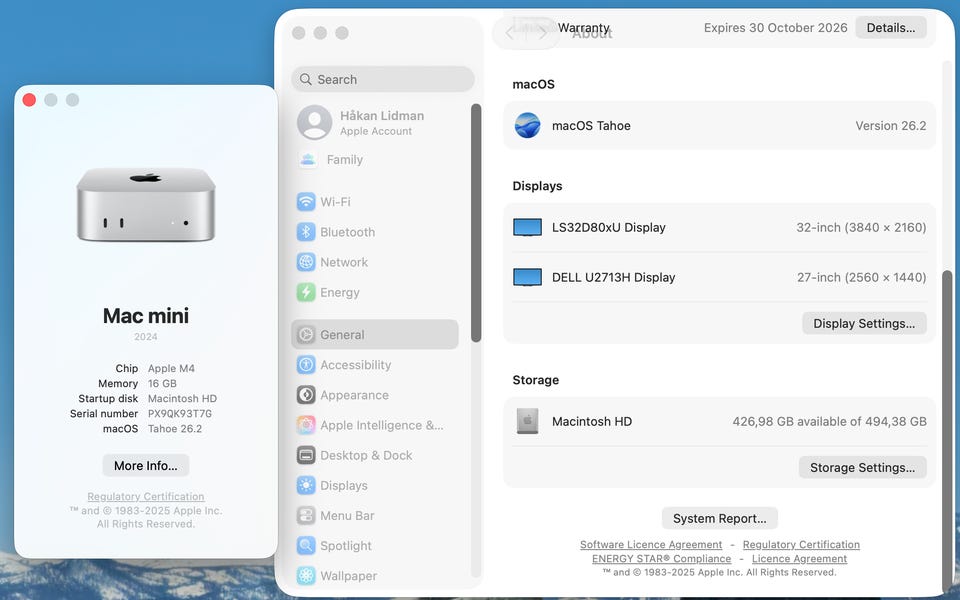The image size is (960, 600).
Task: Click the sidebar scrollbar in Settings
Action: 476,223
